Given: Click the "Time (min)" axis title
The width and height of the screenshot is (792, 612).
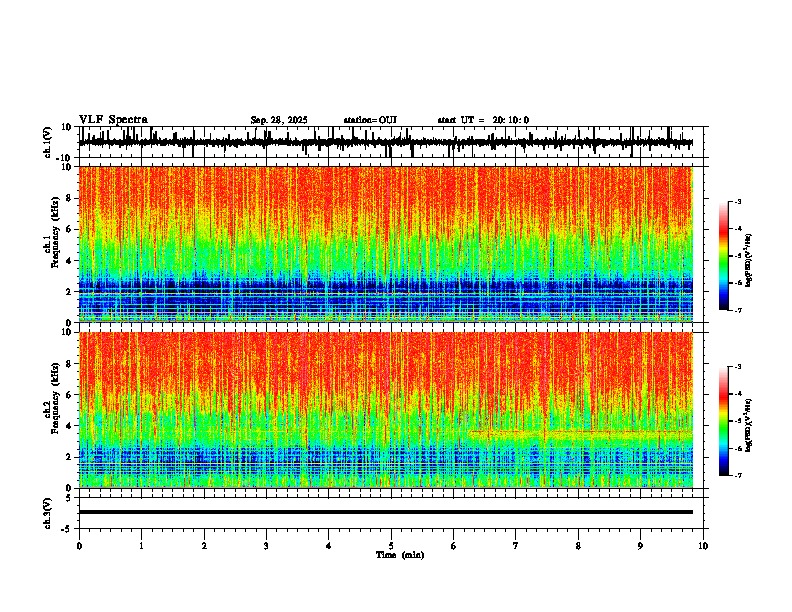Looking at the screenshot, I should 400,555.
